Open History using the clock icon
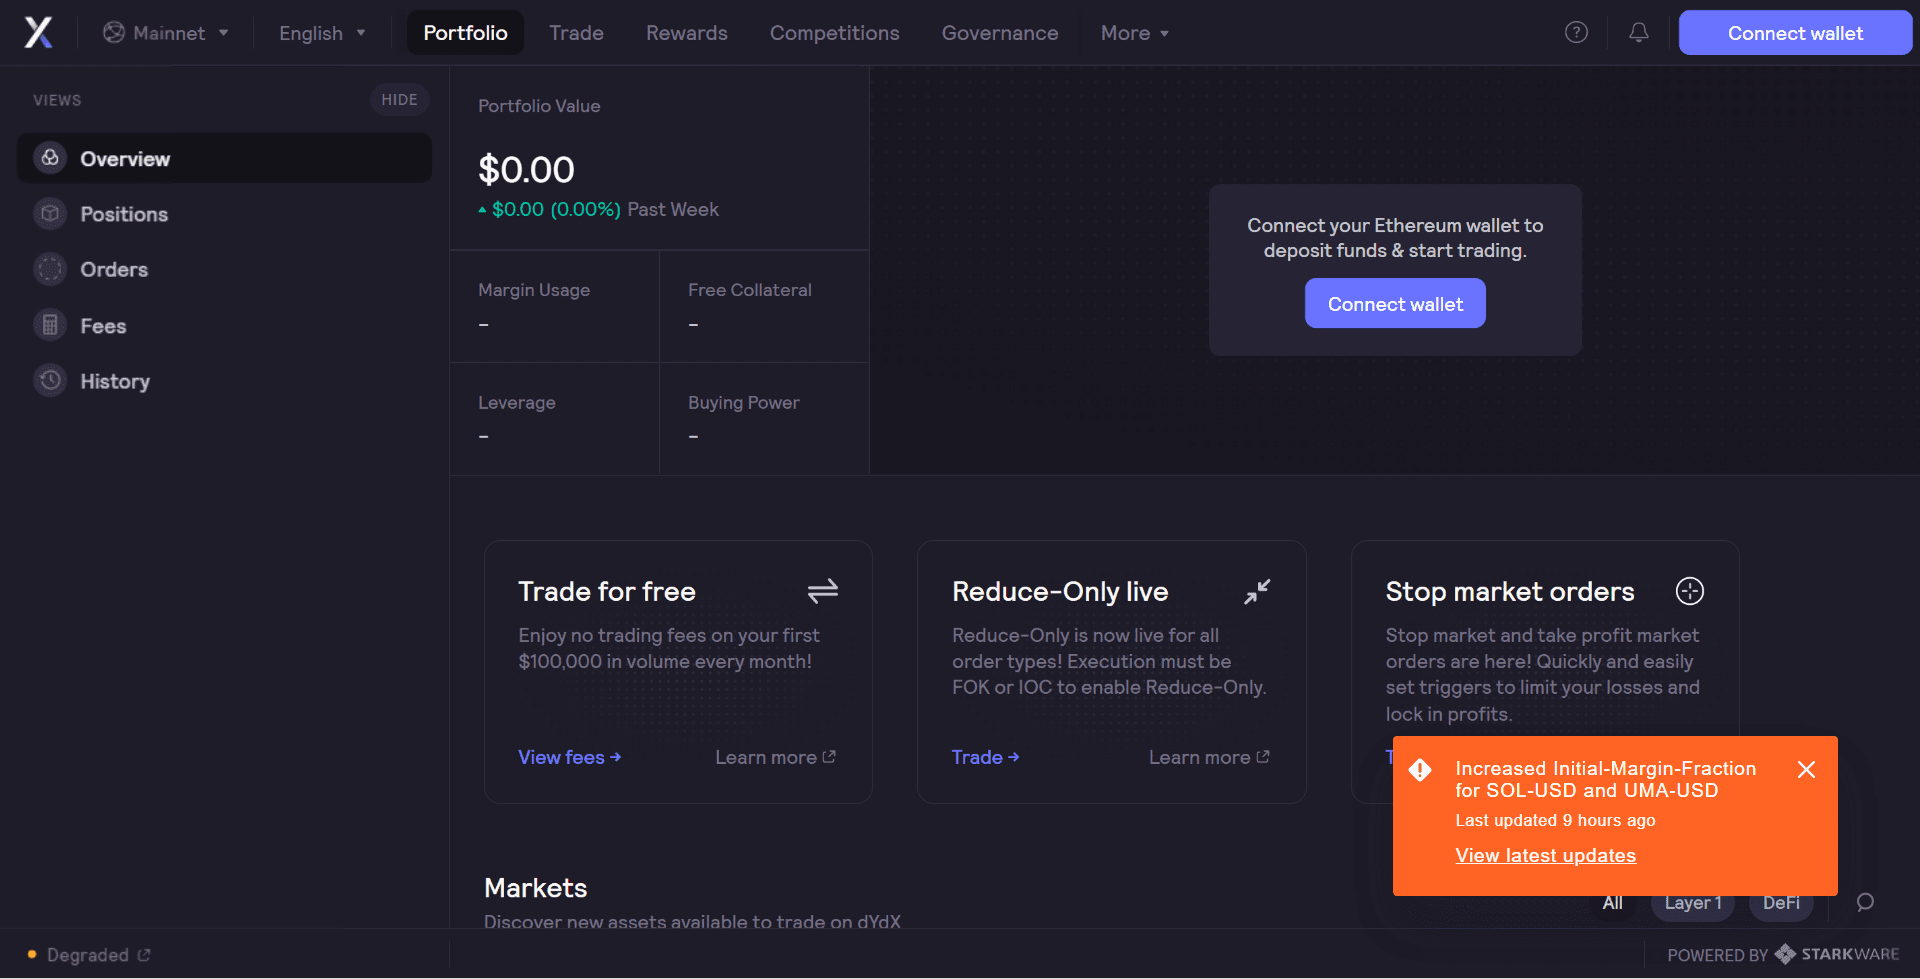Screen dimensions: 1920x979 tap(50, 380)
